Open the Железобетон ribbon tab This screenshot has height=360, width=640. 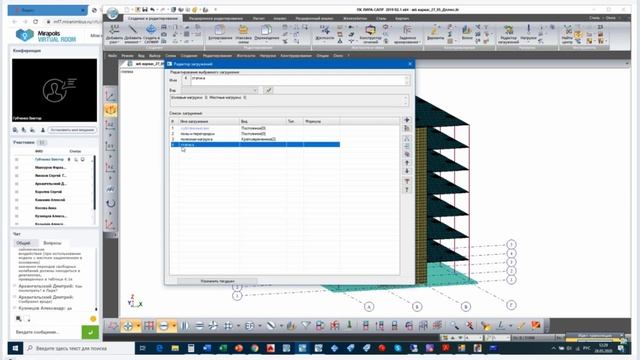click(354, 18)
